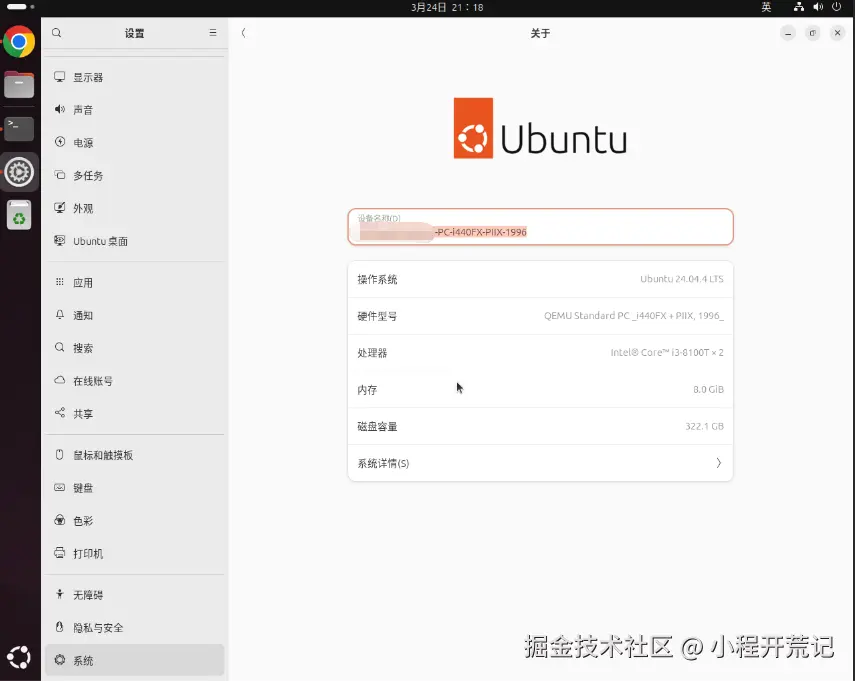Click the speaker icon beside 声音

click(x=59, y=110)
